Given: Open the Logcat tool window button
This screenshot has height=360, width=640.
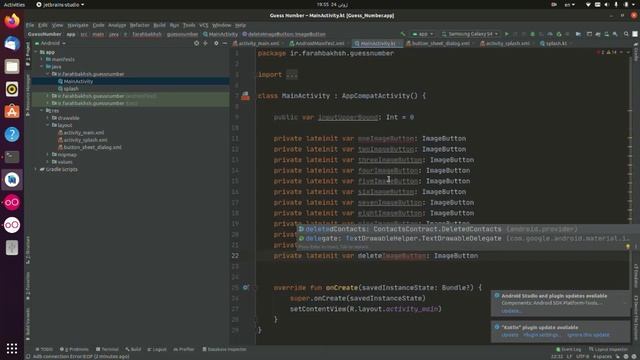Looking at the screenshot, I should (157, 349).
